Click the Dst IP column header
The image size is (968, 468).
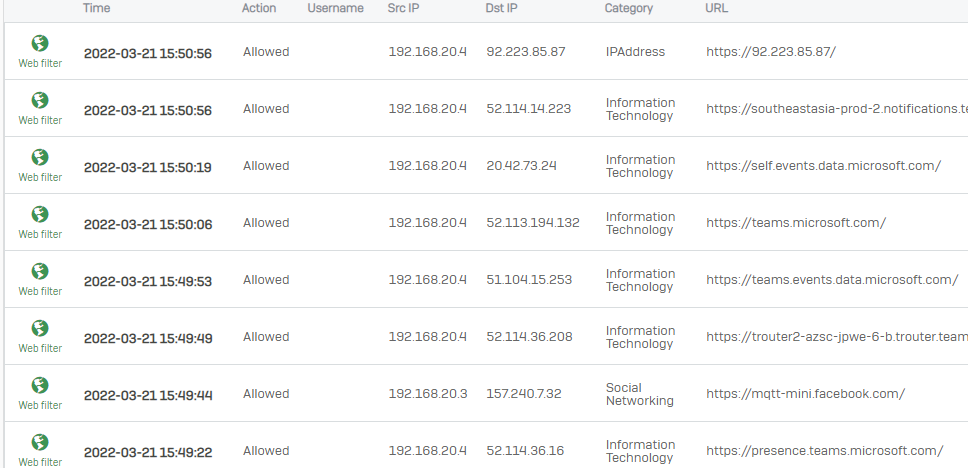coord(502,9)
